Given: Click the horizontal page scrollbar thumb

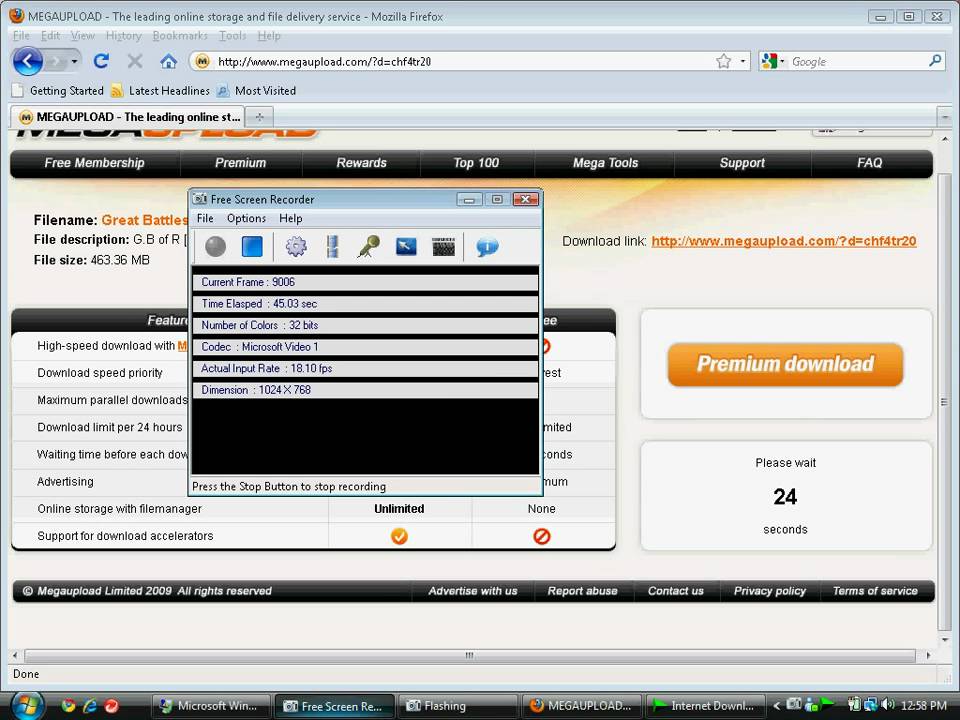Looking at the screenshot, I should point(470,655).
